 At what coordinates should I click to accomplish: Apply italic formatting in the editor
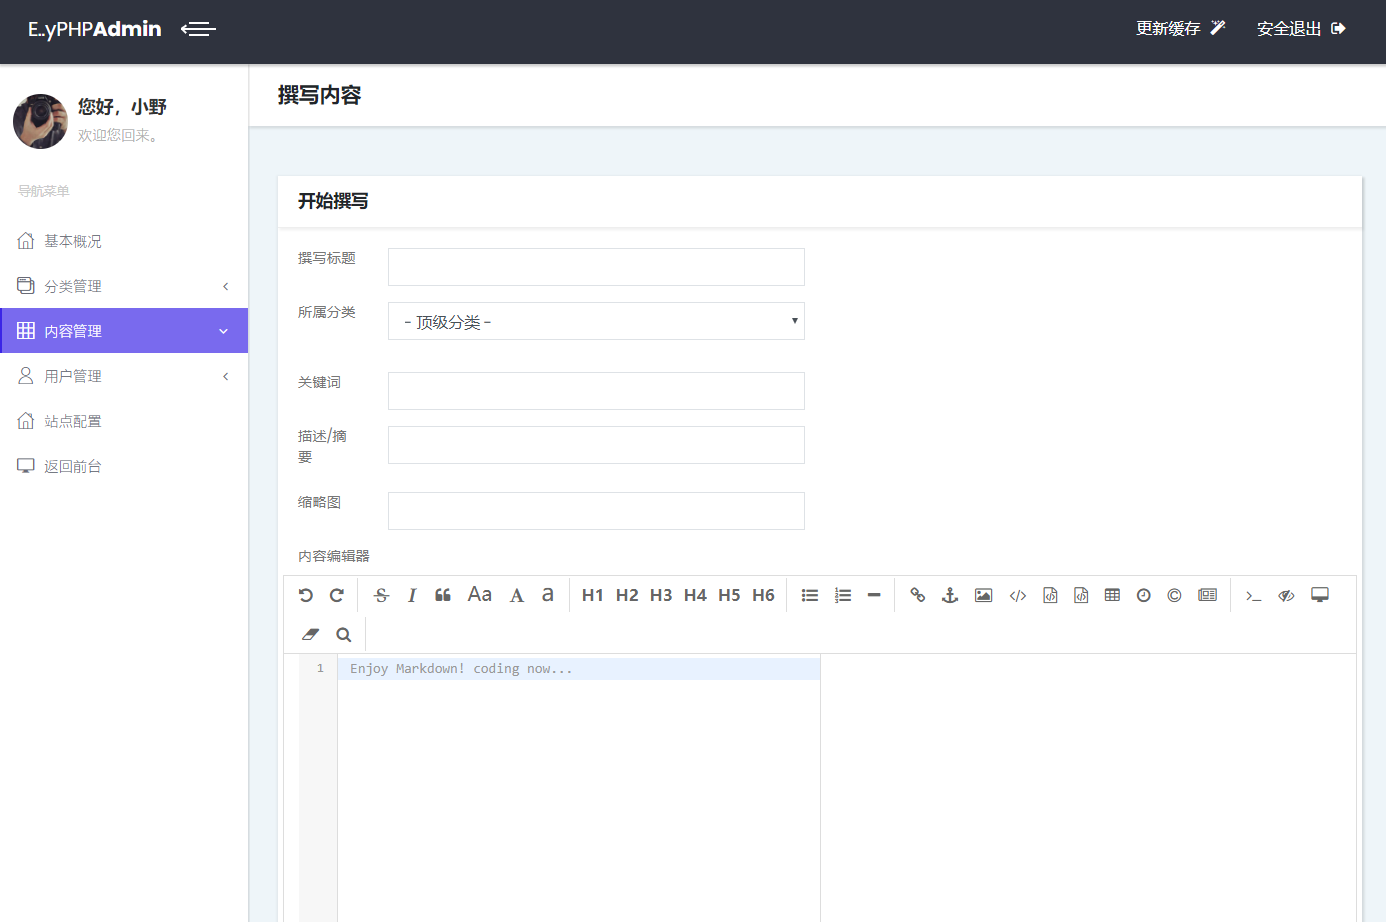click(412, 595)
